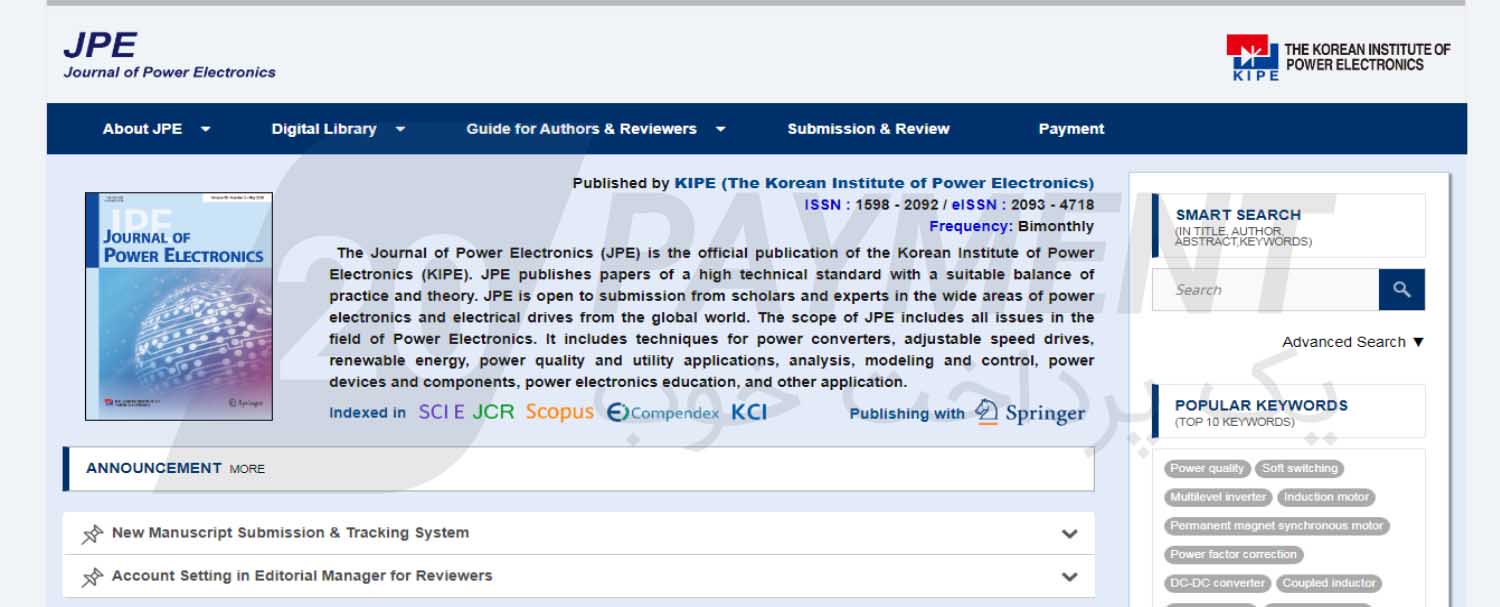Go to Submission & Review page

[x=868, y=129]
